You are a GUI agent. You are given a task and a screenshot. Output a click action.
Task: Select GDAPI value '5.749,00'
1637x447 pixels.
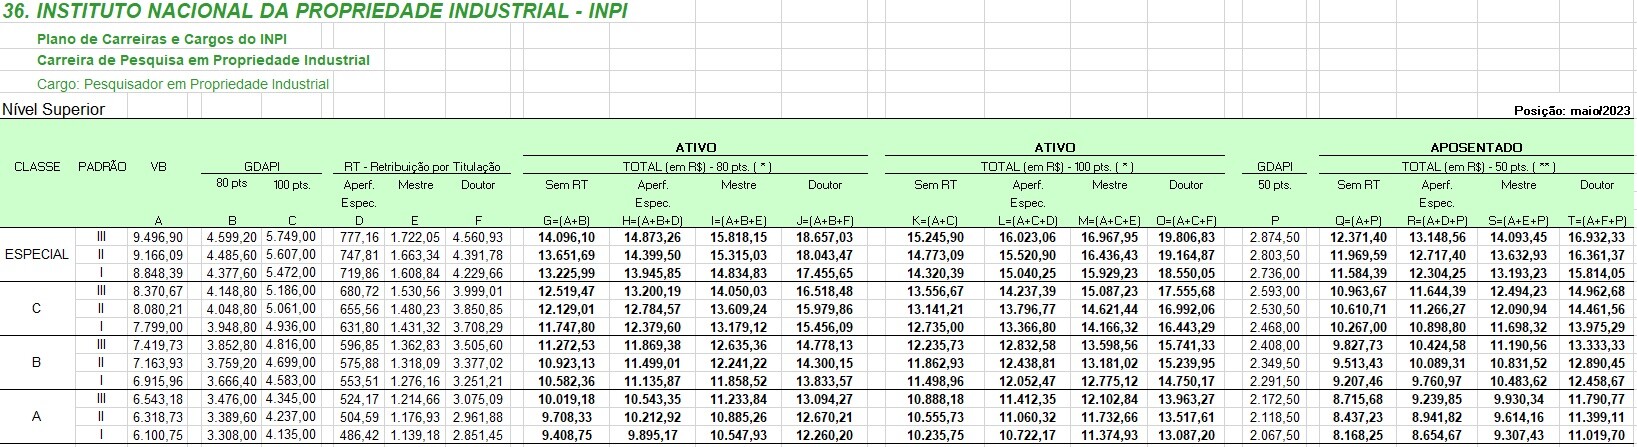click(x=291, y=238)
